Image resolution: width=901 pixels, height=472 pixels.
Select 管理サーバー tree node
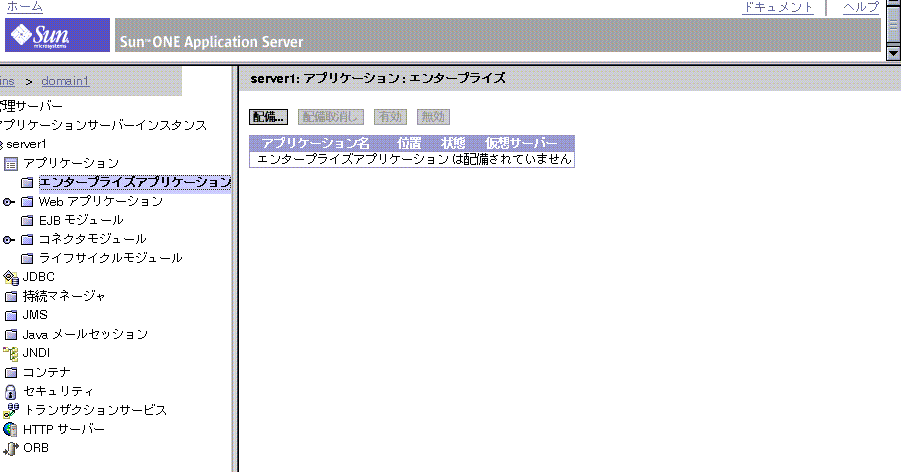pyautogui.click(x=32, y=106)
